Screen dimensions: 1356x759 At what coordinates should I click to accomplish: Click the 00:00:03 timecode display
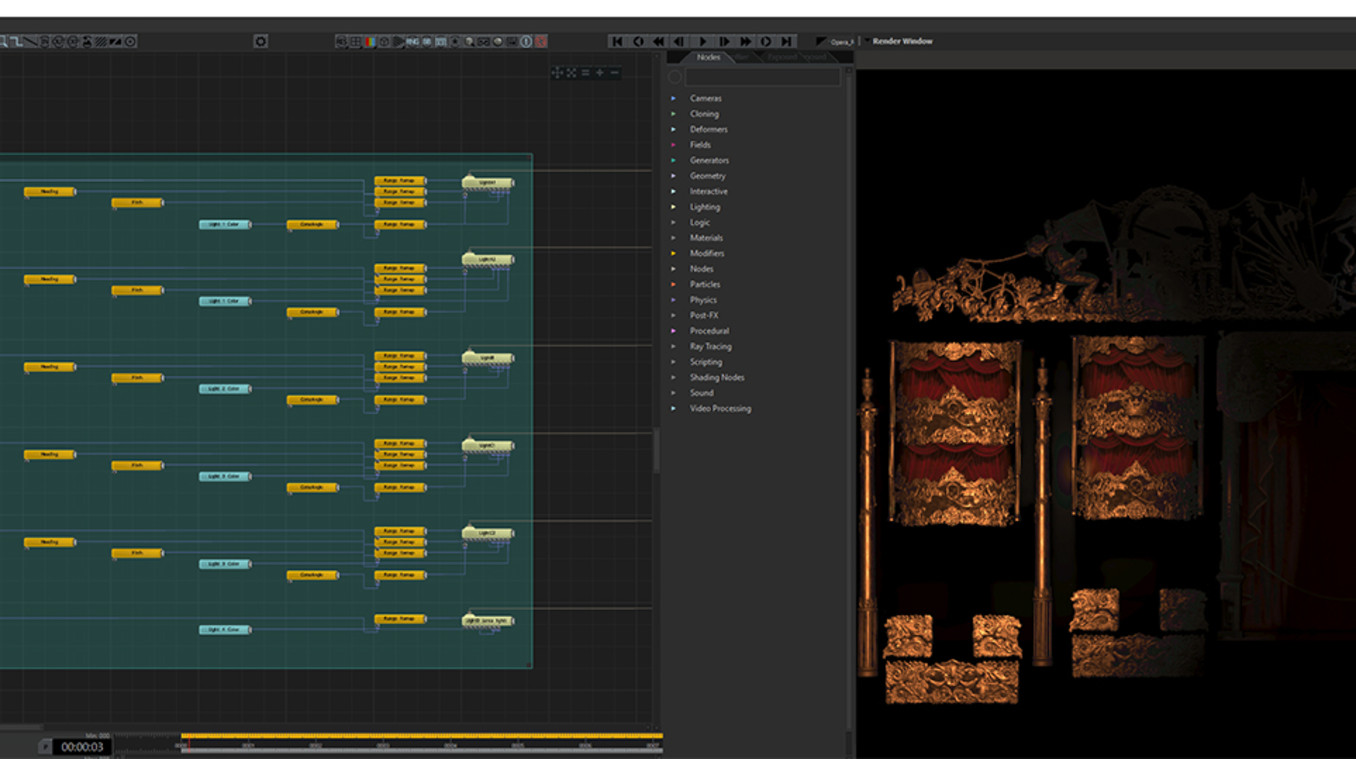pyautogui.click(x=82, y=747)
